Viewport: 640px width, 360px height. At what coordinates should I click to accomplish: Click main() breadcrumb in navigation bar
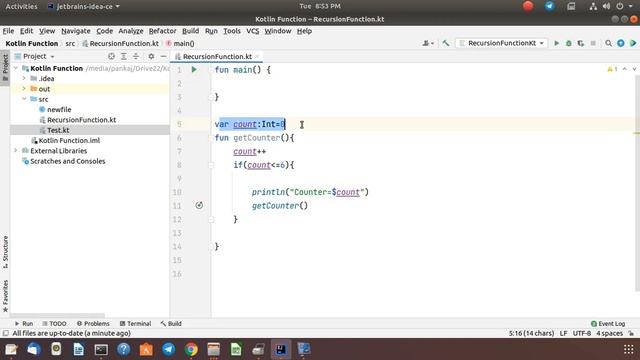click(x=180, y=43)
